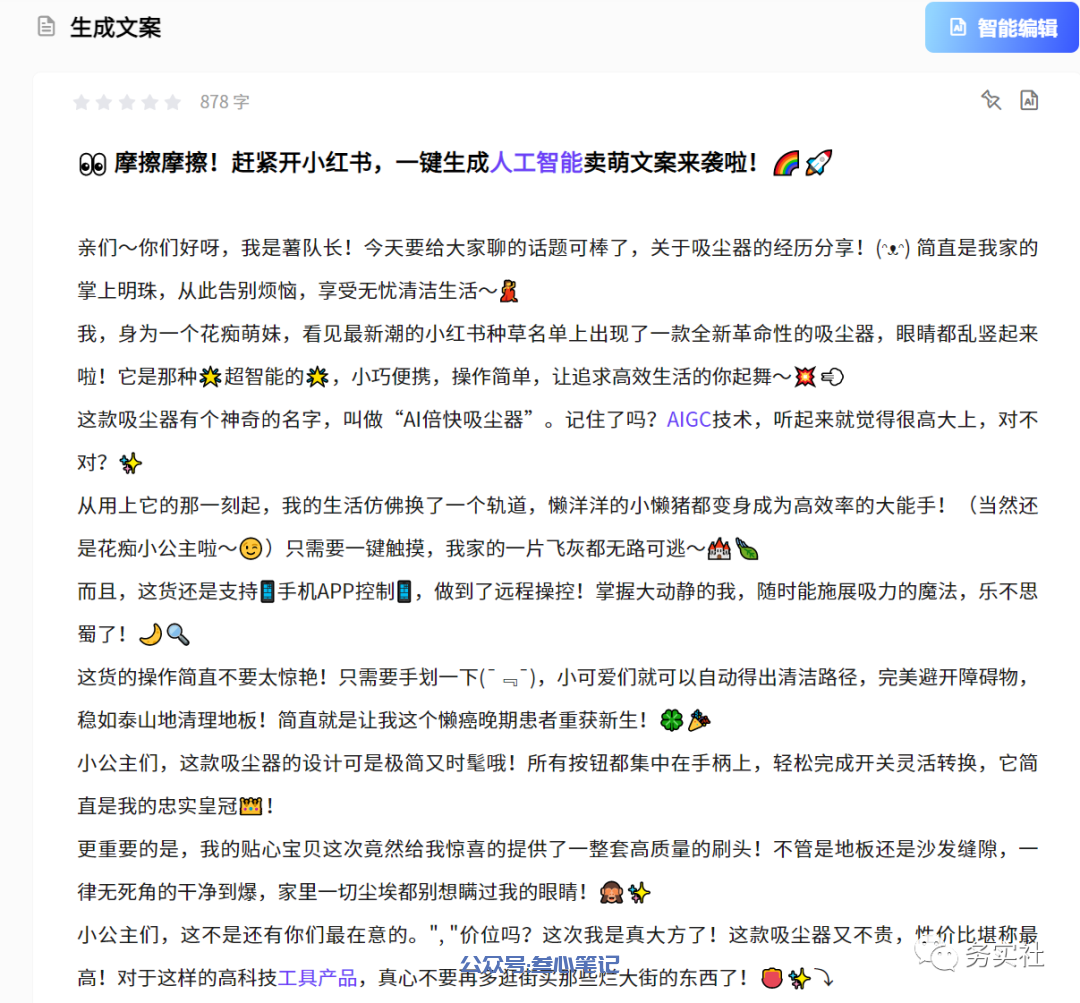Click the text 亲们～你们好呀
This screenshot has width=1080, height=1003.
click(148, 248)
